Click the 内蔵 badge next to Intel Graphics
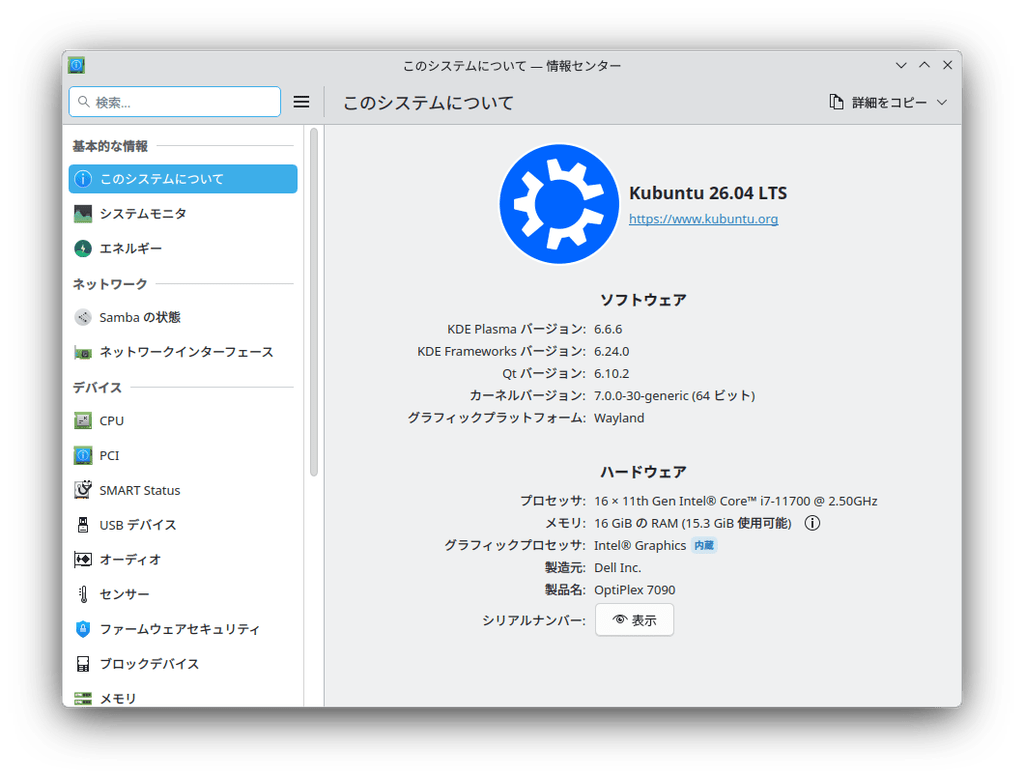The image size is (1024, 781). [x=704, y=545]
